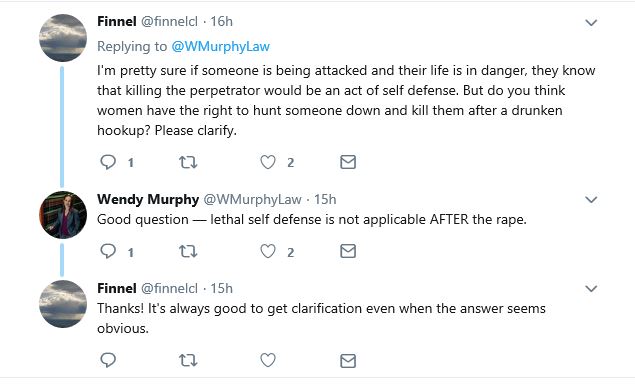Like Finnel's first tweet with 2 likes
Viewport: 635px width, 384px height.
[x=268, y=162]
